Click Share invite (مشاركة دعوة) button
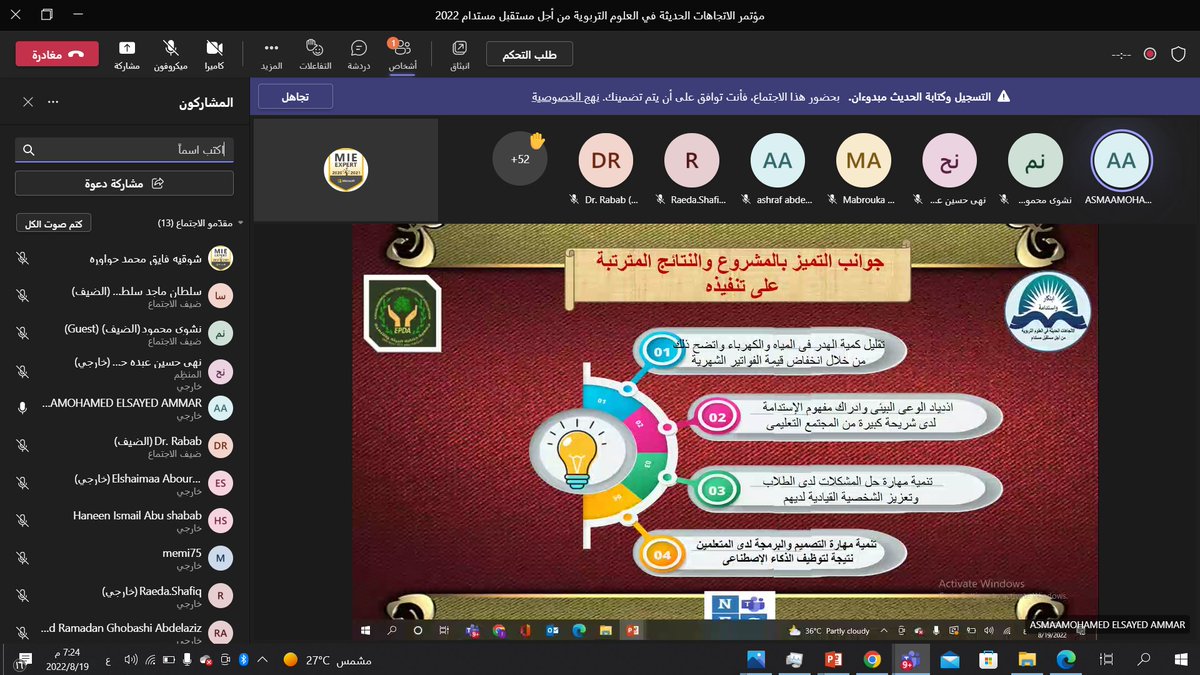The image size is (1200, 675). pyautogui.click(x=124, y=183)
